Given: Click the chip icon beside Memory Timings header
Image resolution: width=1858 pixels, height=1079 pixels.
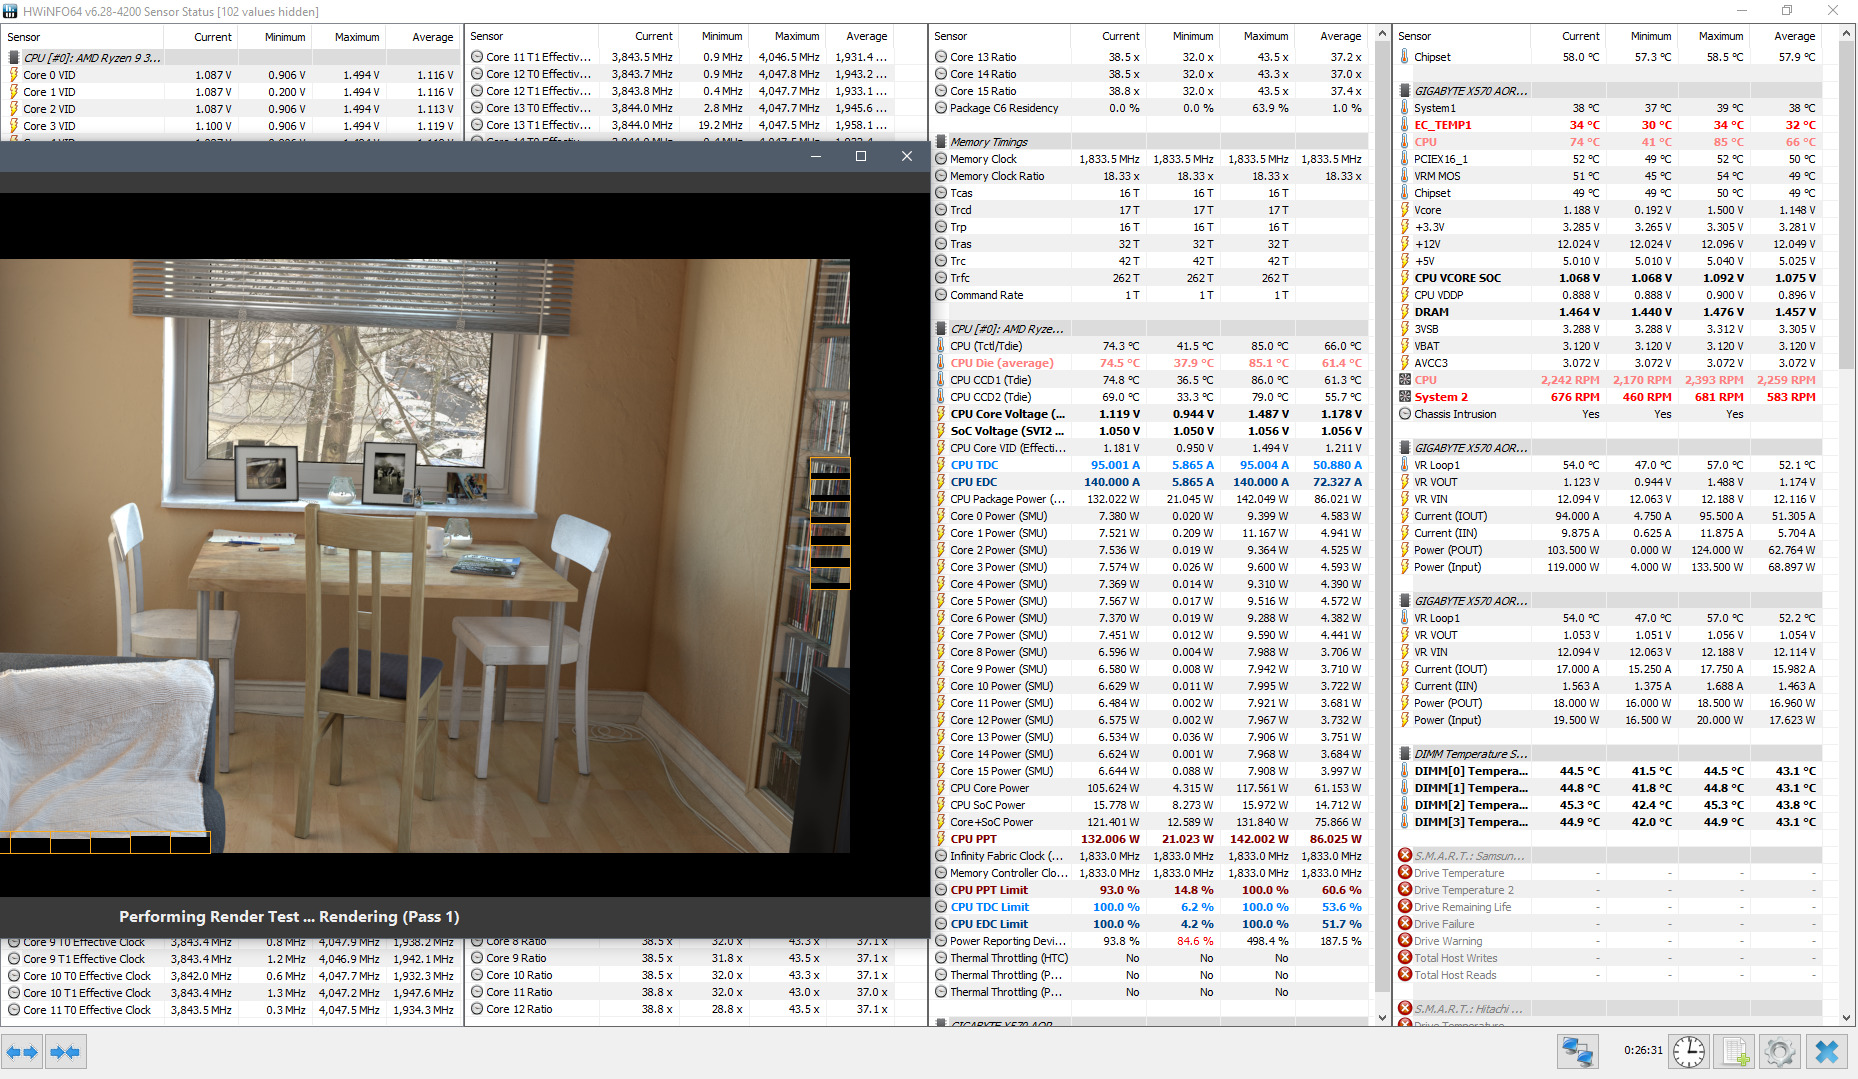Looking at the screenshot, I should tap(941, 142).
